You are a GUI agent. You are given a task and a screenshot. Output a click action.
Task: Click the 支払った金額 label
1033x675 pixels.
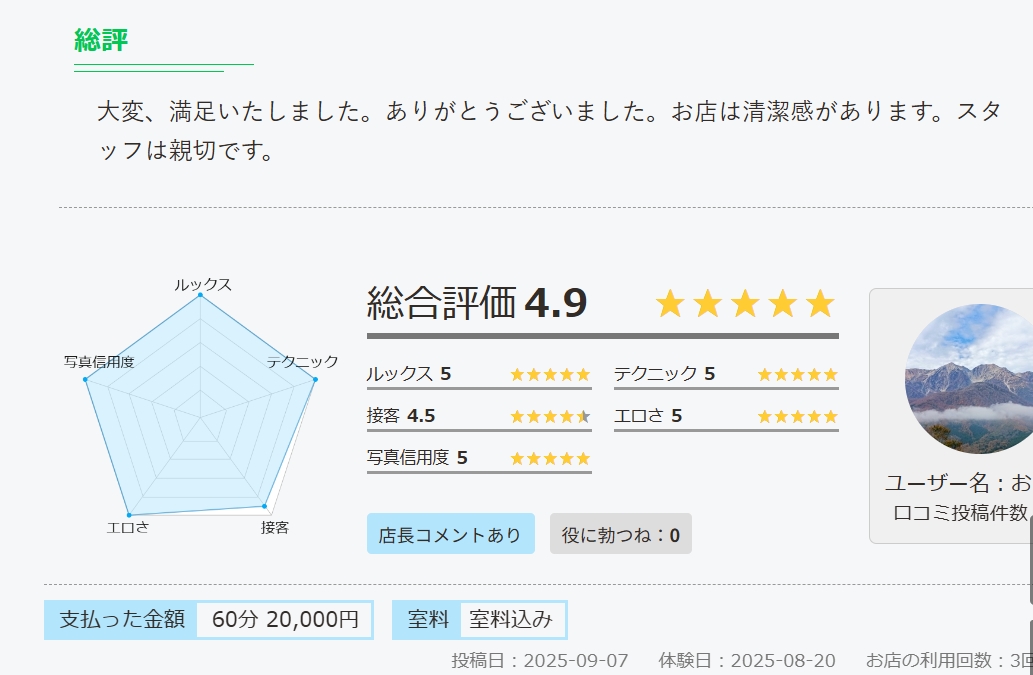click(x=121, y=619)
